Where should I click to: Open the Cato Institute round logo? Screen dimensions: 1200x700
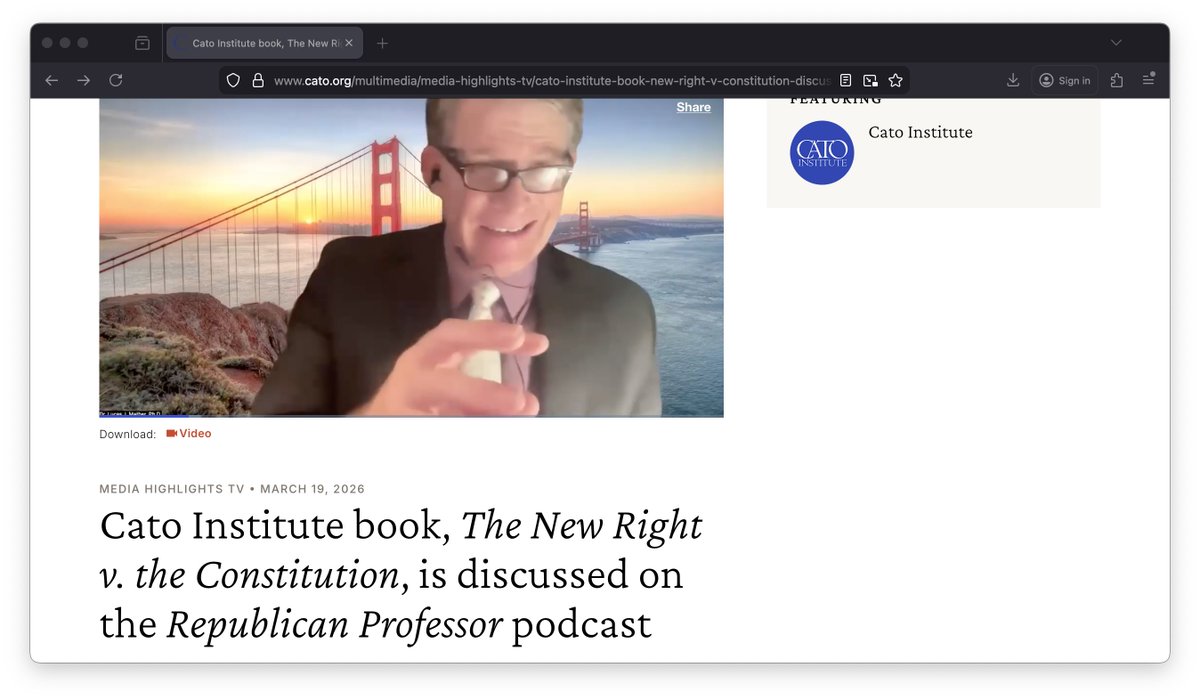click(x=822, y=153)
